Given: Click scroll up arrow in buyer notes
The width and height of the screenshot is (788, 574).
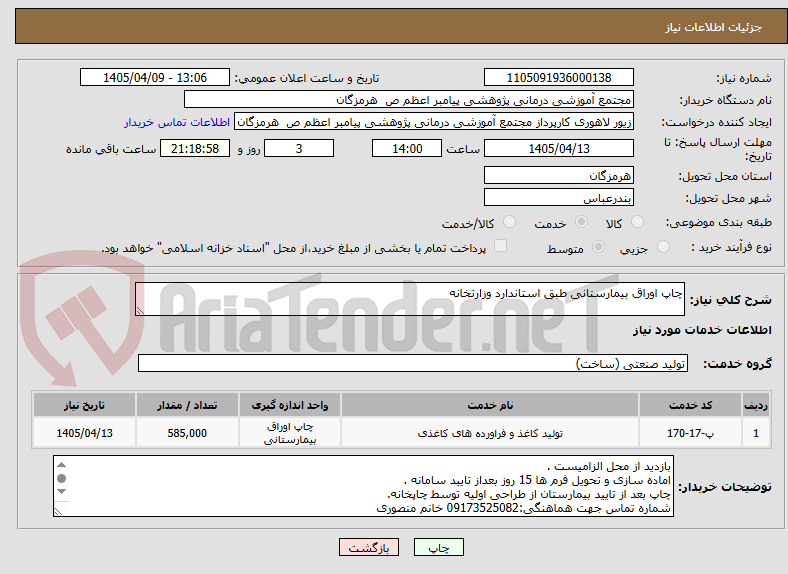Looking at the screenshot, I should click(x=61, y=465).
